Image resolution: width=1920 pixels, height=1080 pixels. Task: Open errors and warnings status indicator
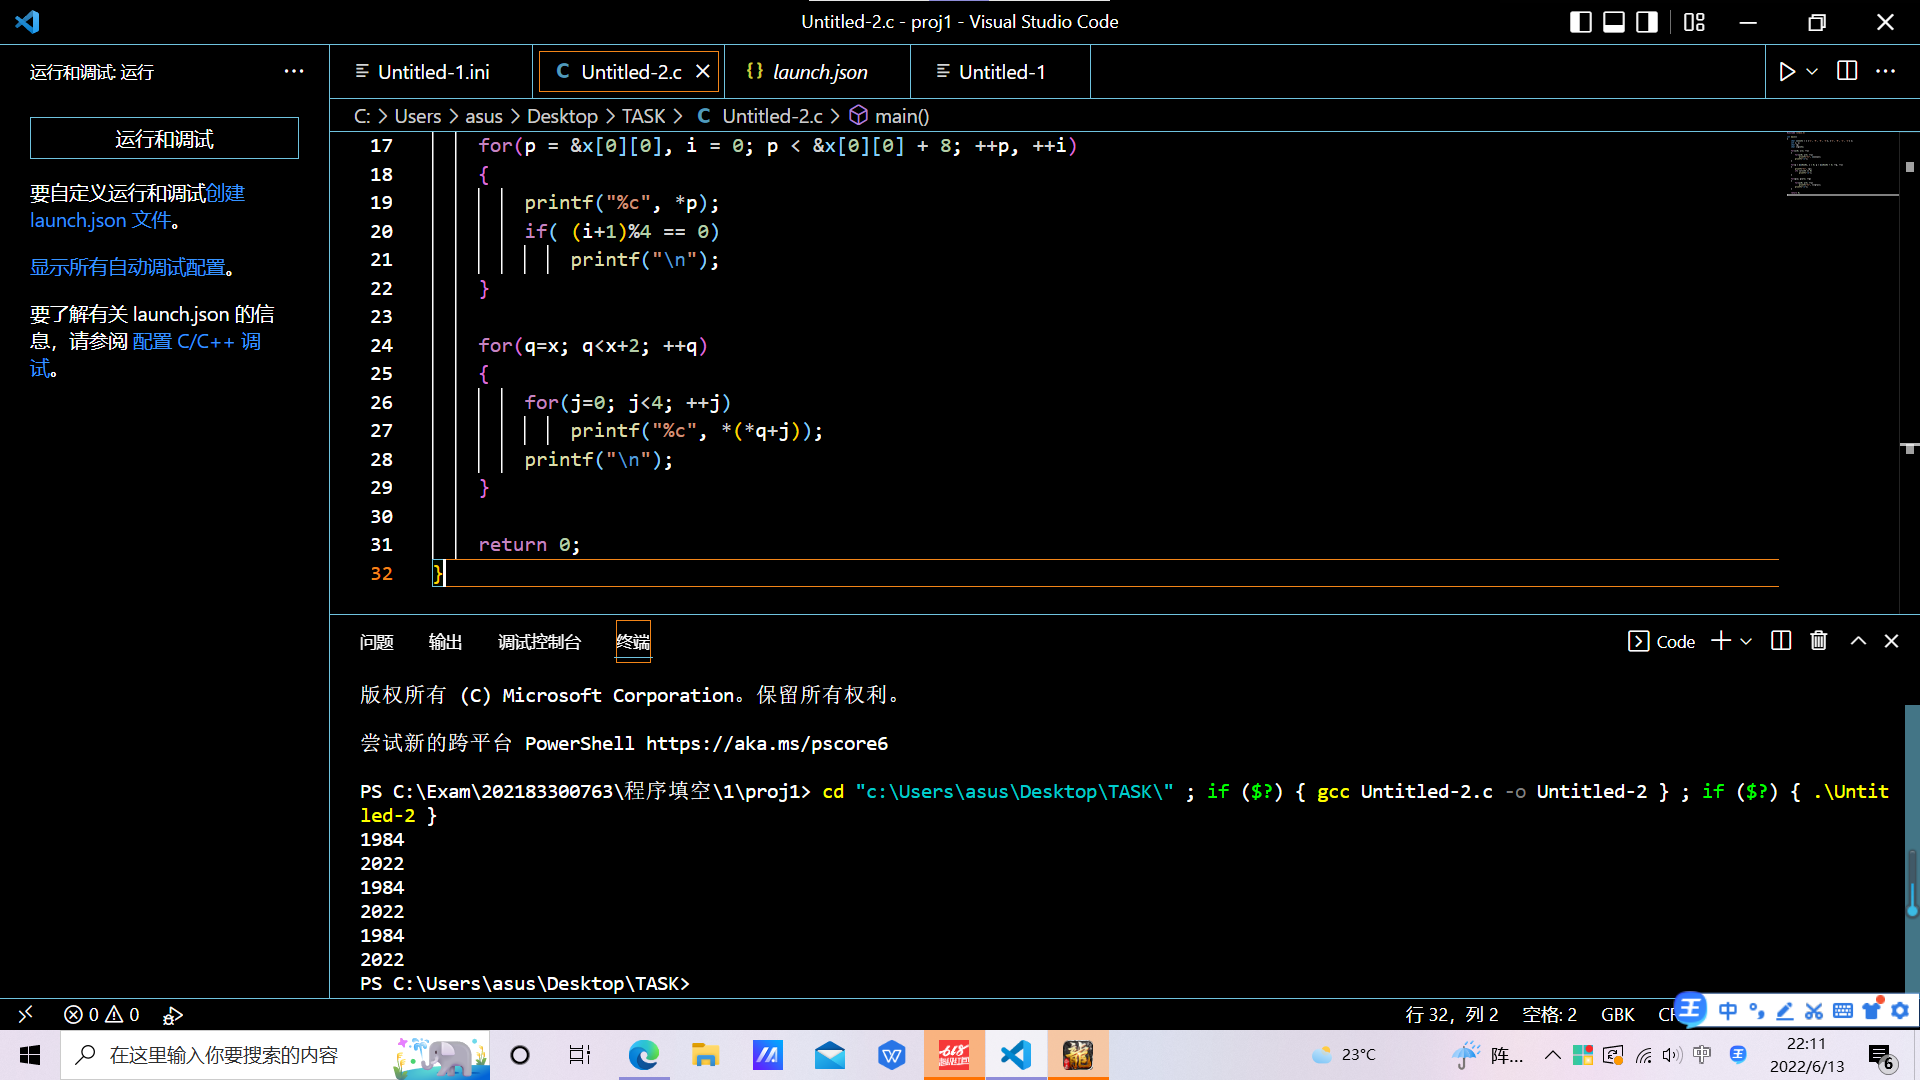pos(101,1014)
